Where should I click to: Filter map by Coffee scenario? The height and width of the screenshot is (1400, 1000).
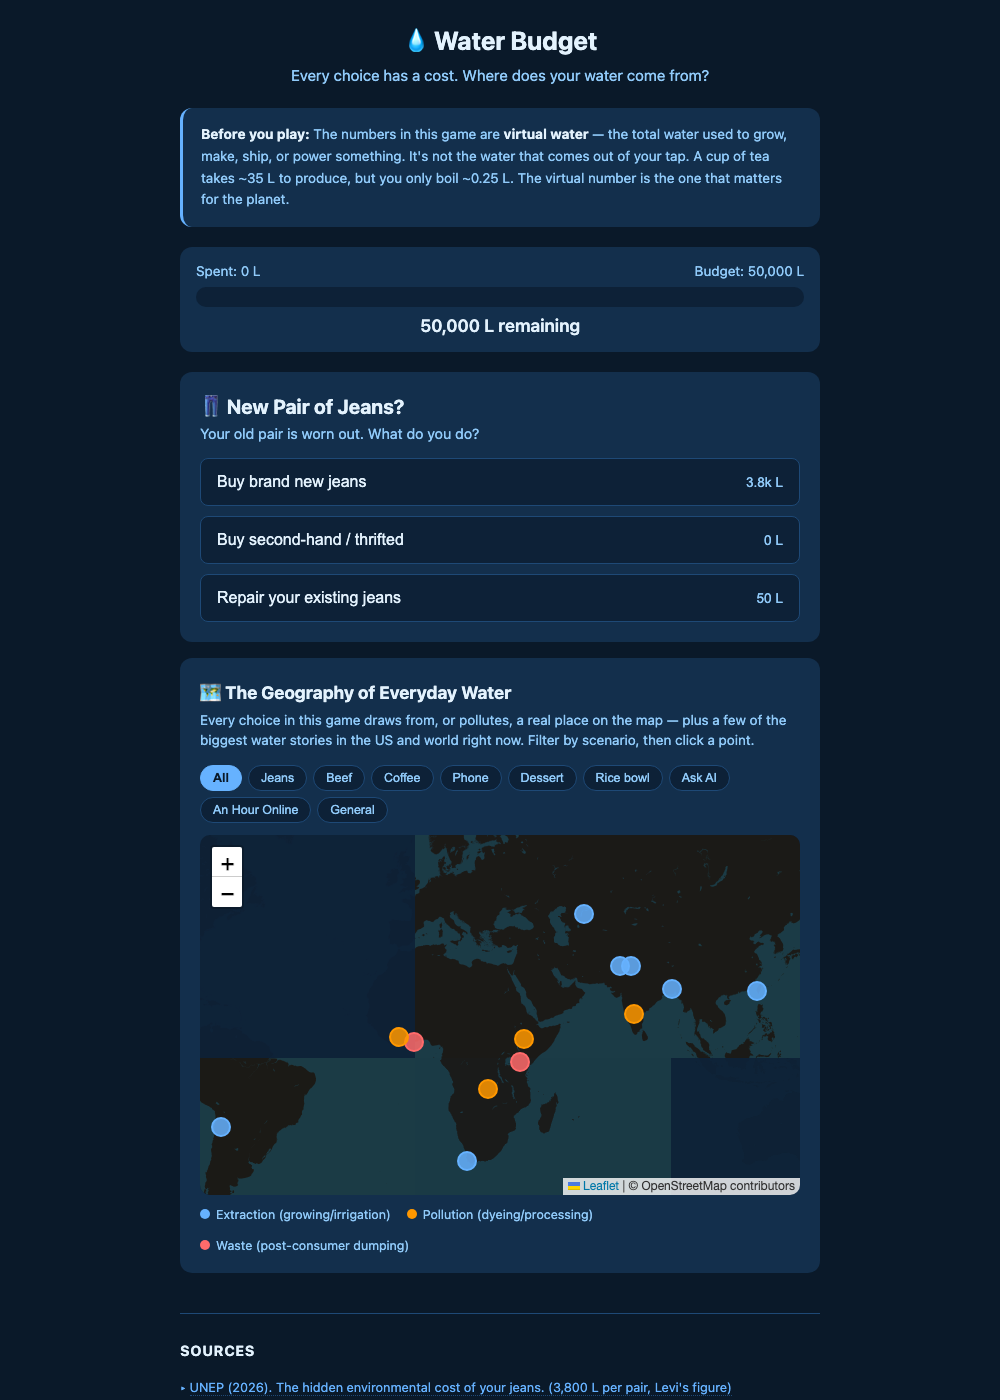(x=402, y=778)
